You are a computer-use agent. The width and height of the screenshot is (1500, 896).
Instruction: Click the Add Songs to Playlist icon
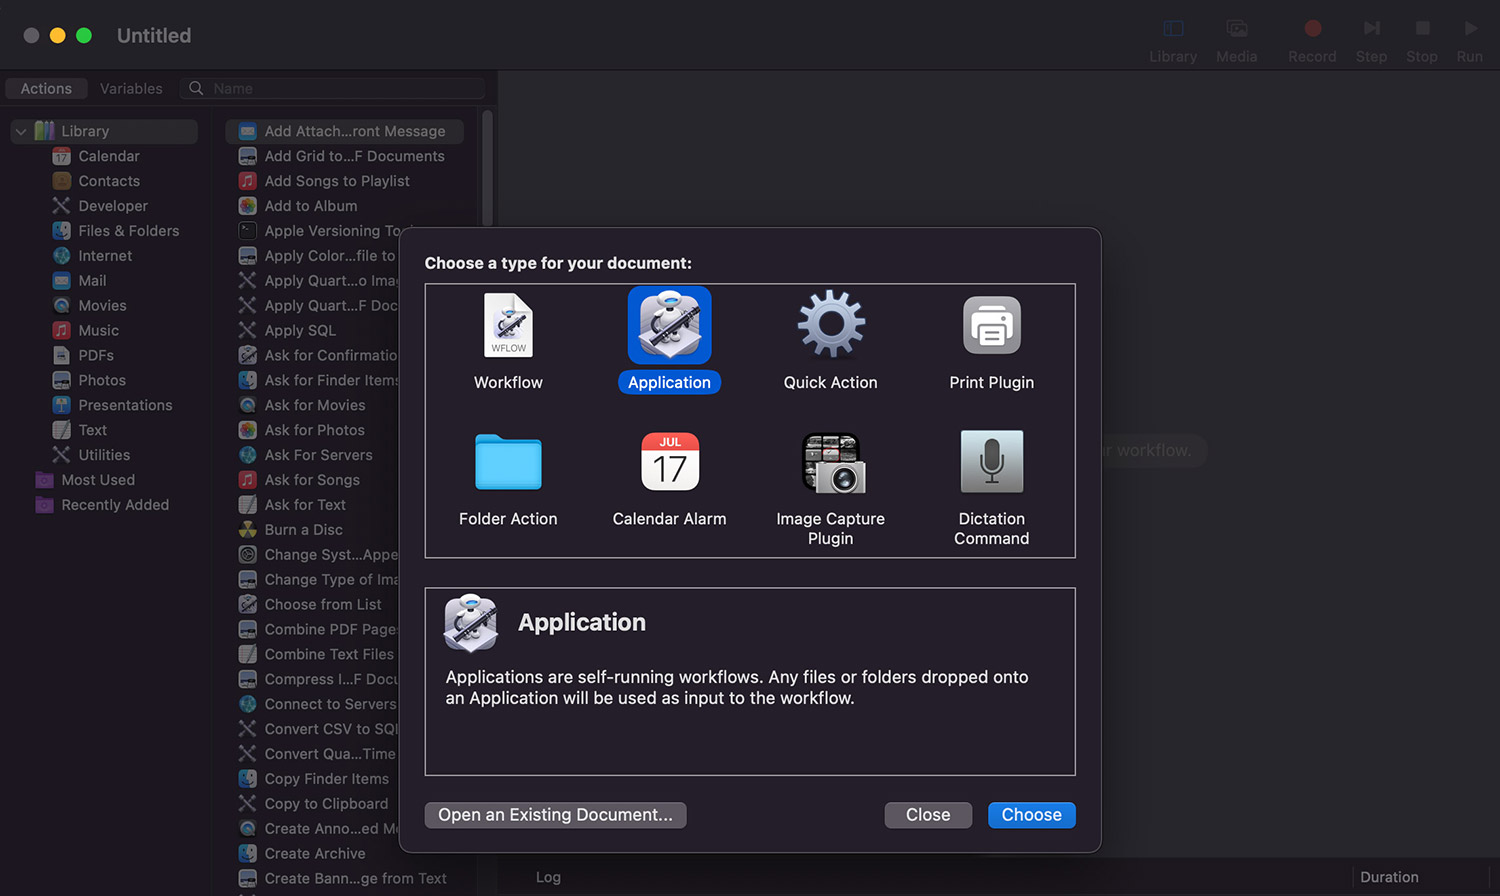(x=247, y=181)
